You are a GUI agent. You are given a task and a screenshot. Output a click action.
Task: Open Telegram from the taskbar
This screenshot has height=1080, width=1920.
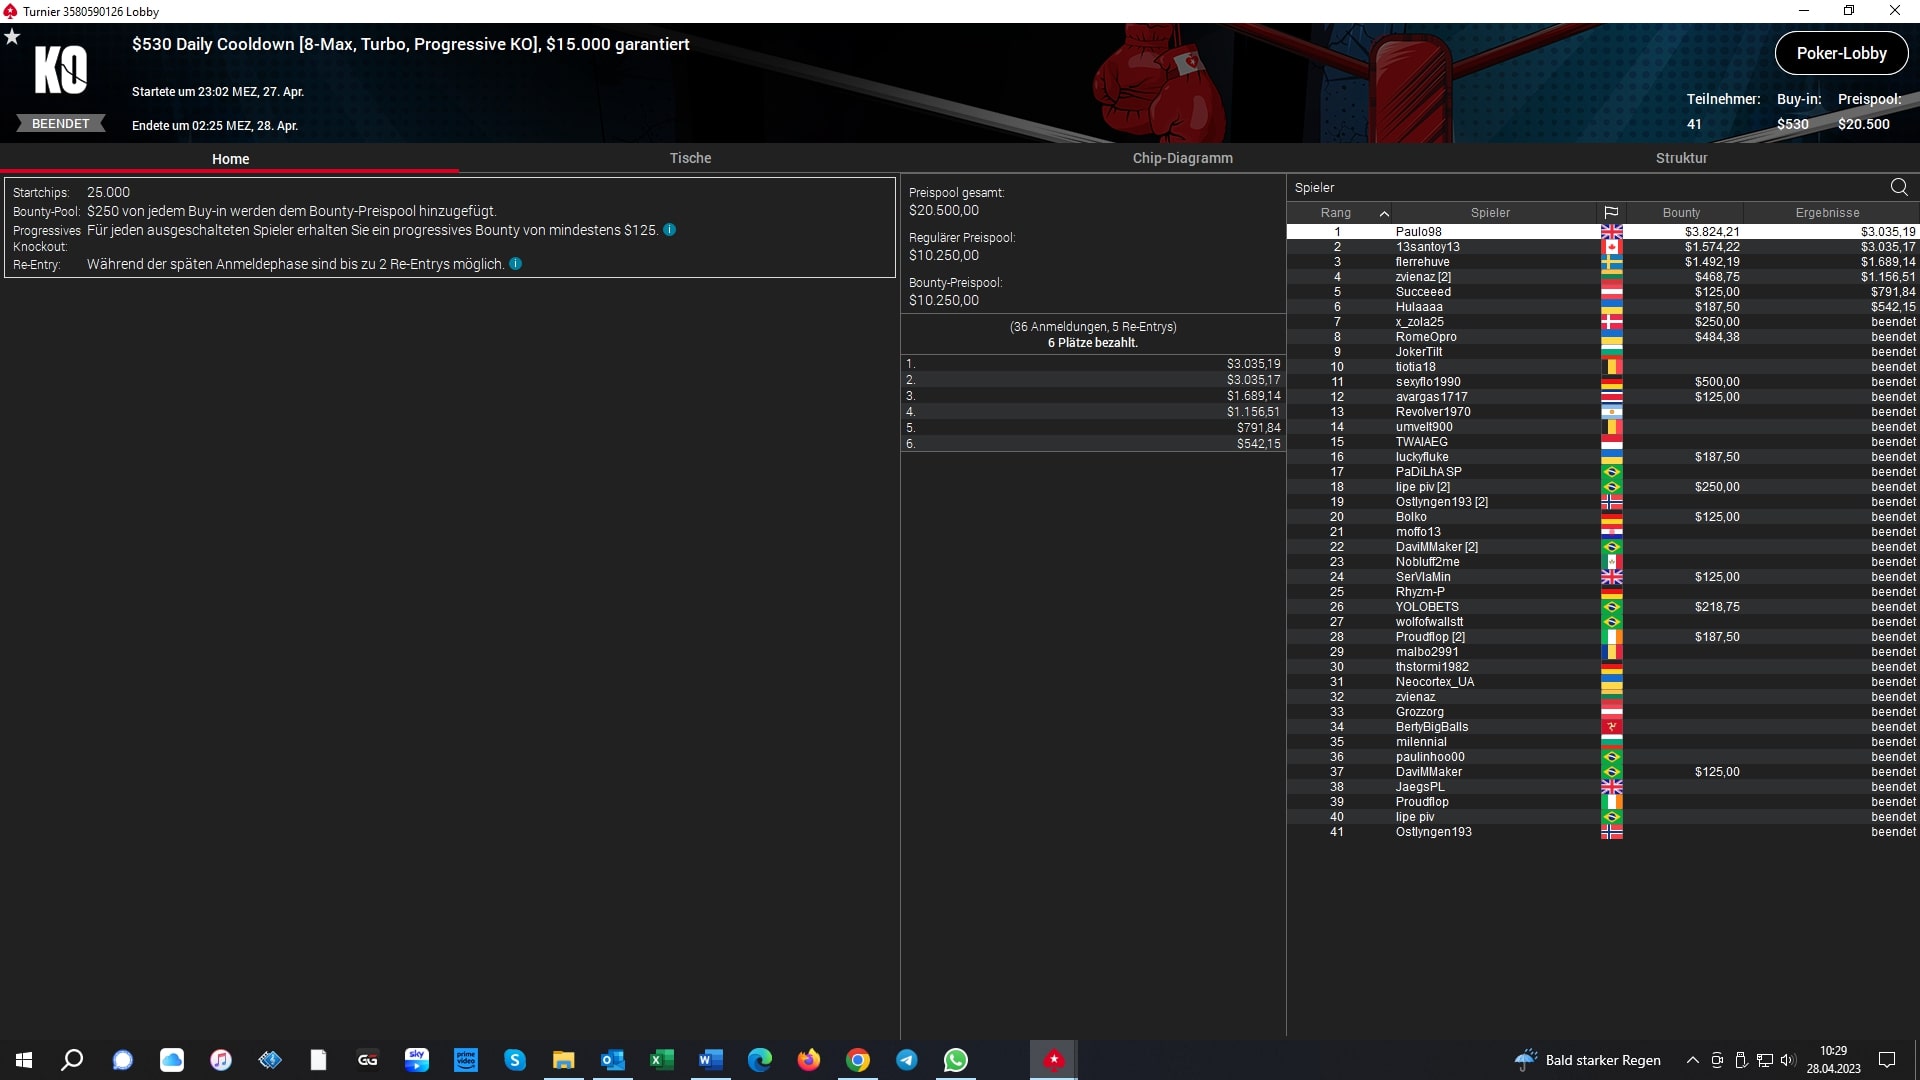[x=907, y=1060]
